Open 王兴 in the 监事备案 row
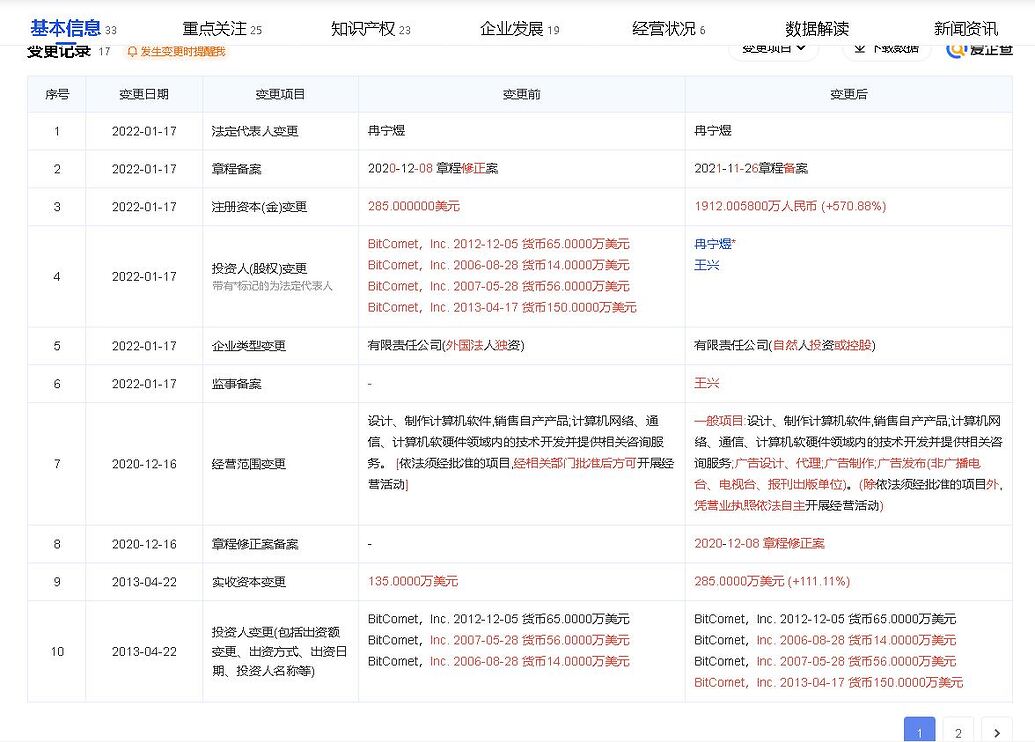This screenshot has width=1035, height=742. coord(706,383)
